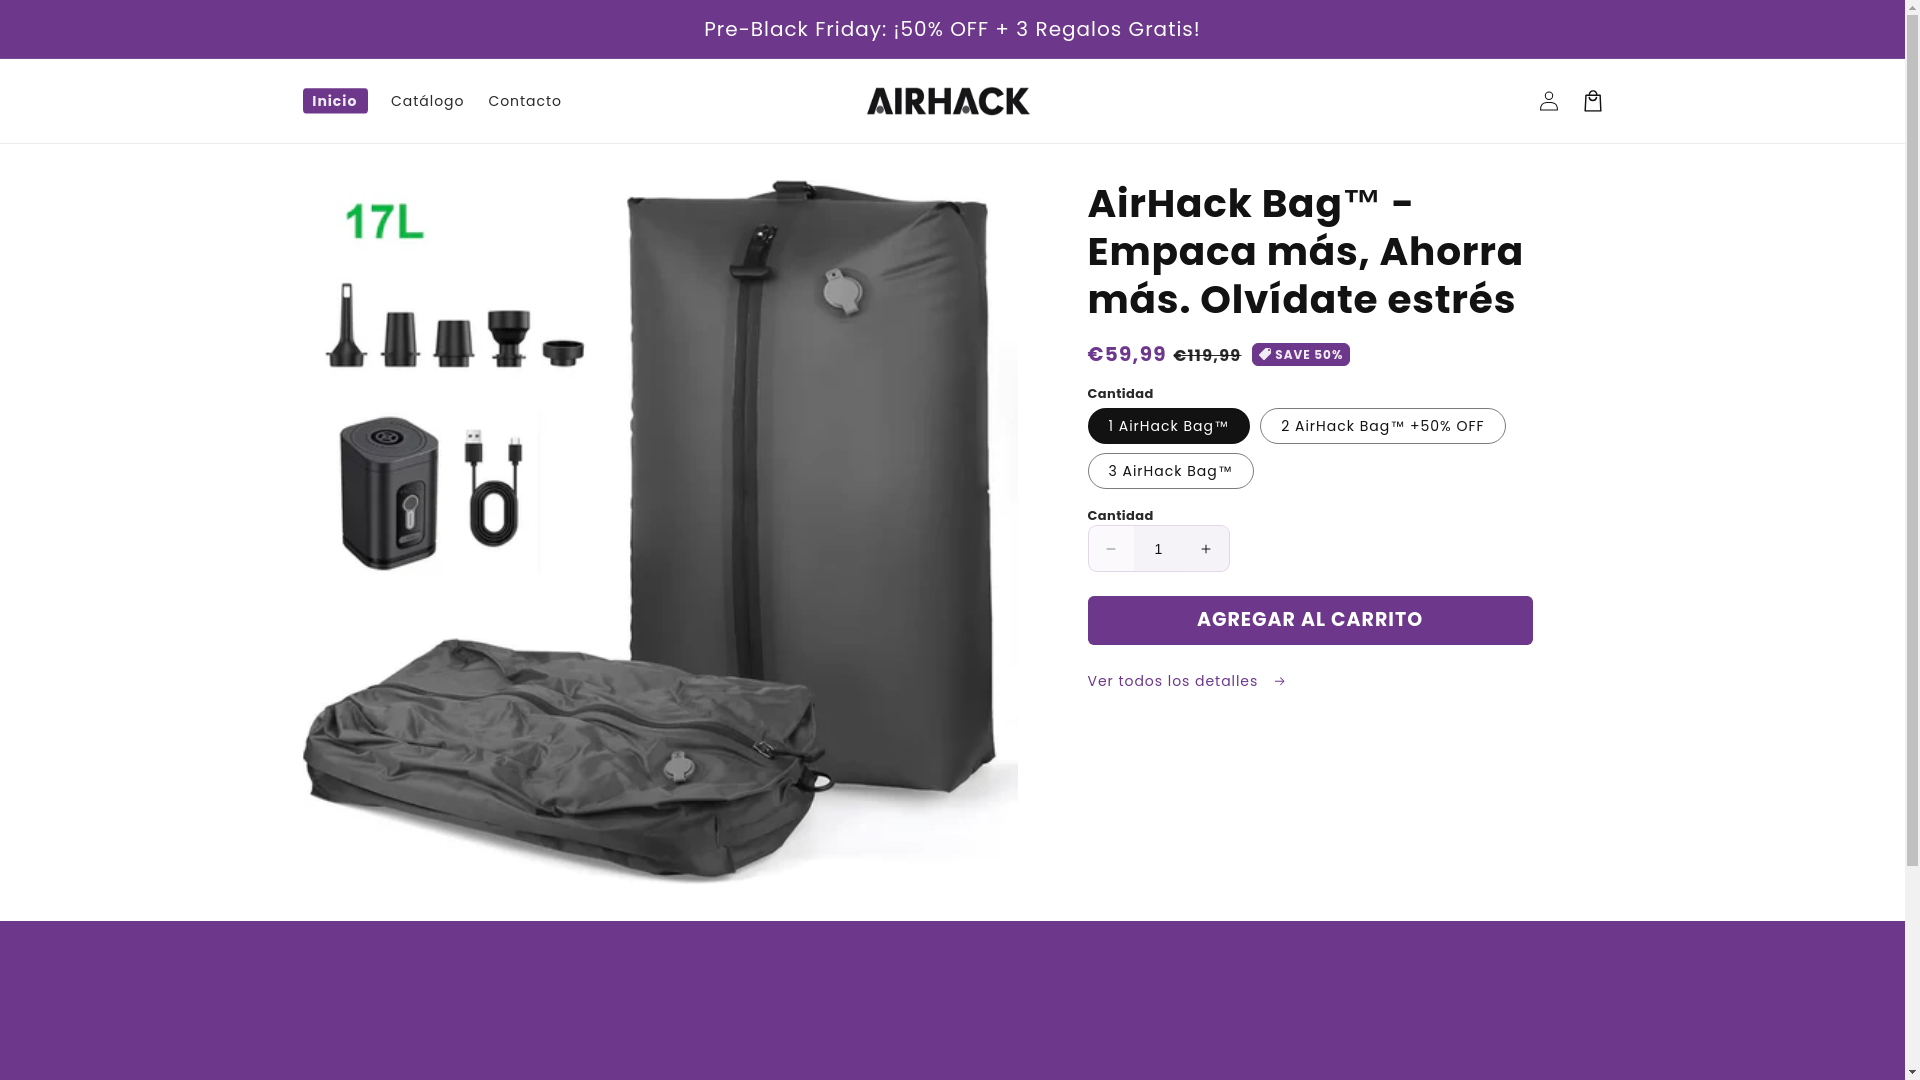Viewport: 1920px width, 1080px height.
Task: Open the Contacto page link
Action: tap(525, 101)
